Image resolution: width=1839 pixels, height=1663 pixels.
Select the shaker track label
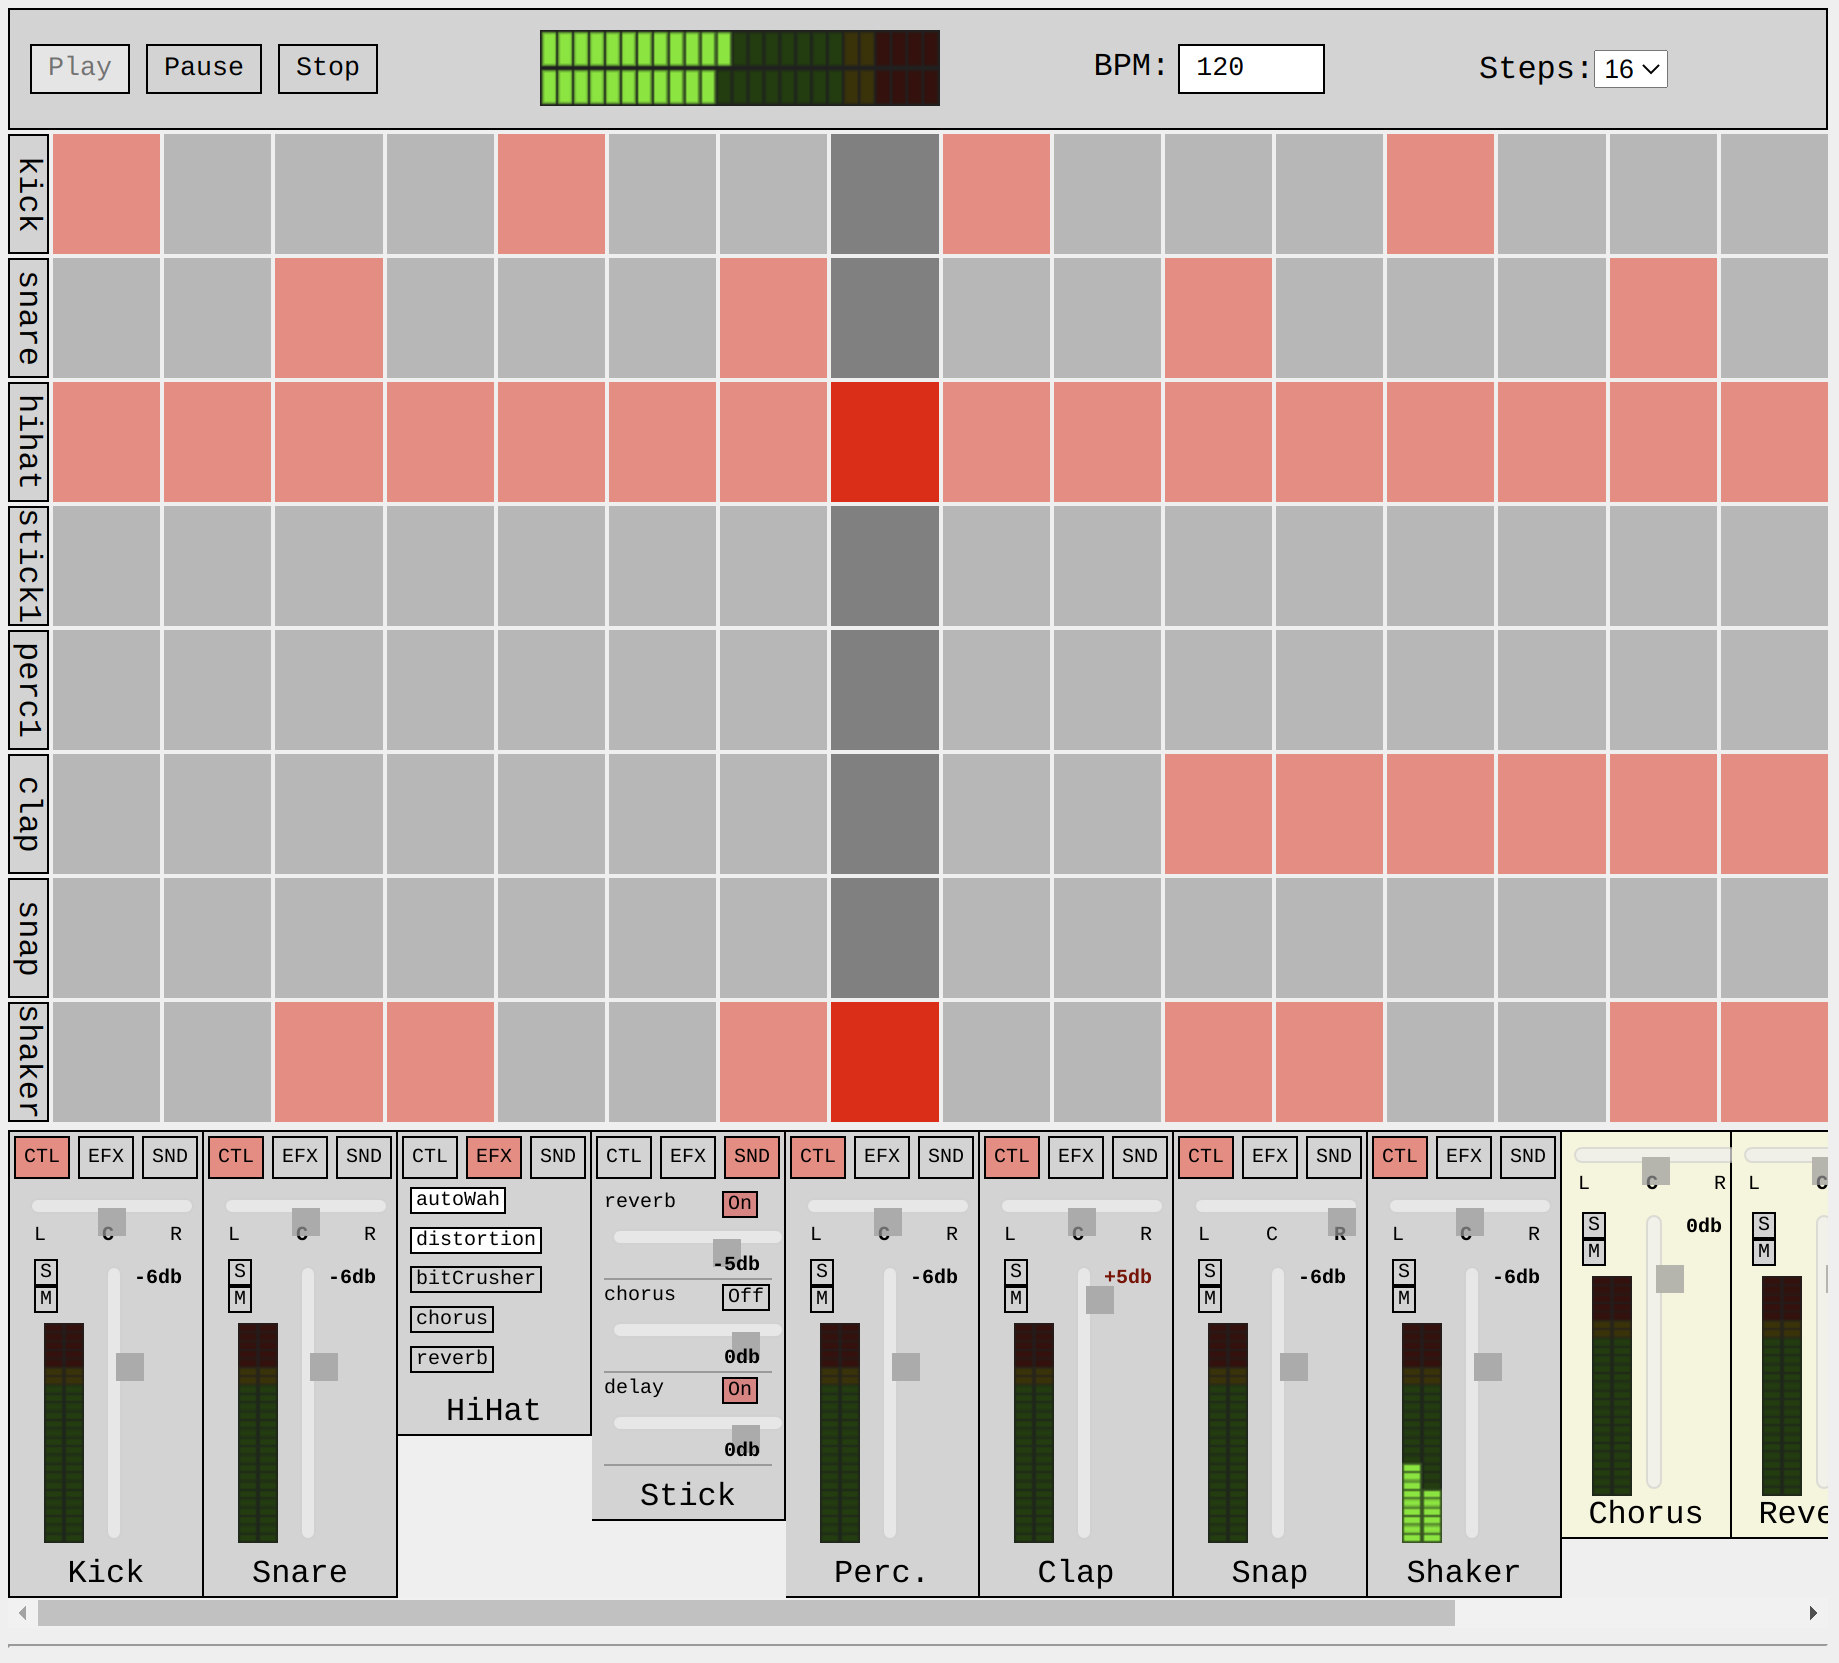(x=29, y=1062)
